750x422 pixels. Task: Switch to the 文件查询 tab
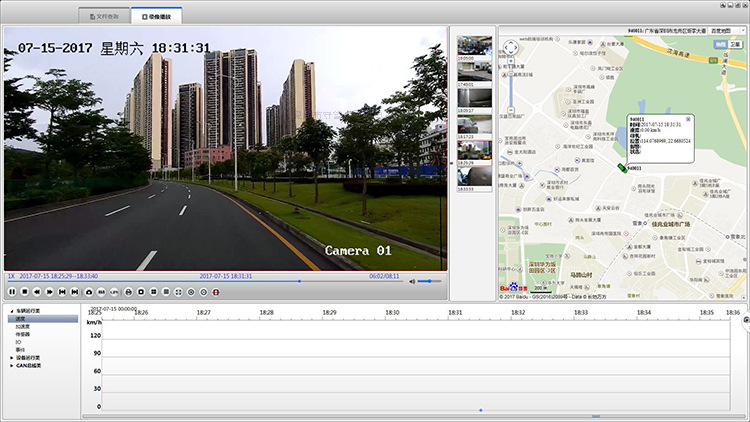(104, 17)
